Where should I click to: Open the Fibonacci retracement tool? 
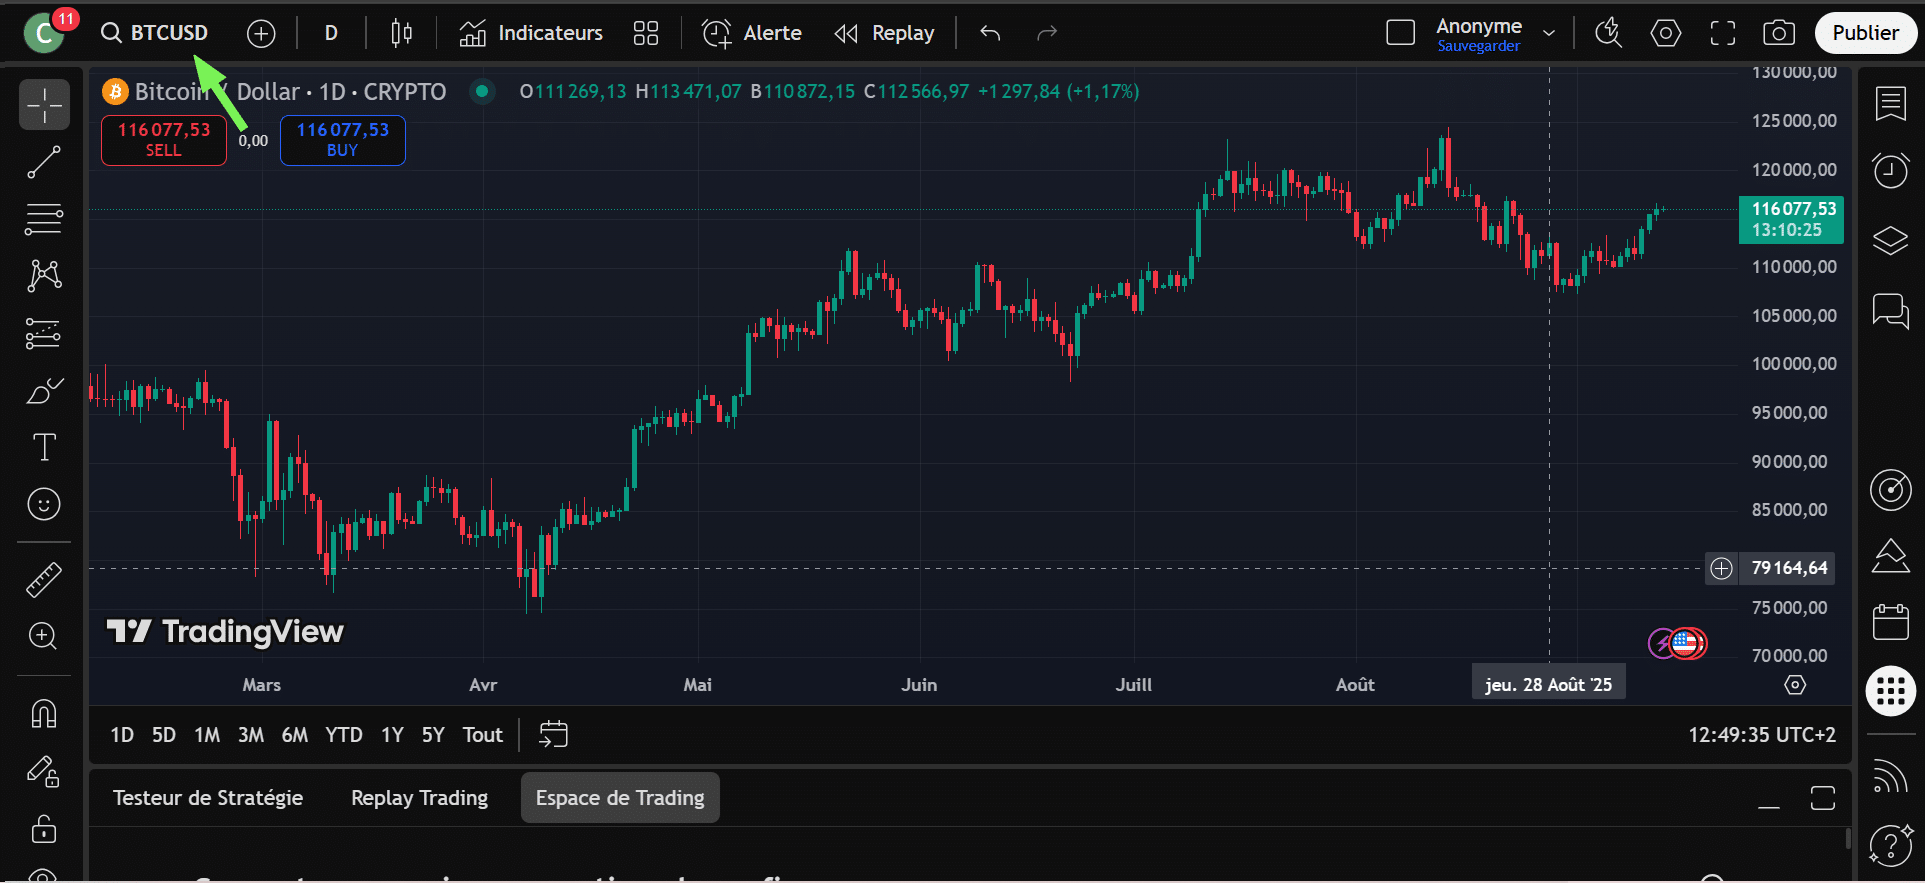(44, 218)
